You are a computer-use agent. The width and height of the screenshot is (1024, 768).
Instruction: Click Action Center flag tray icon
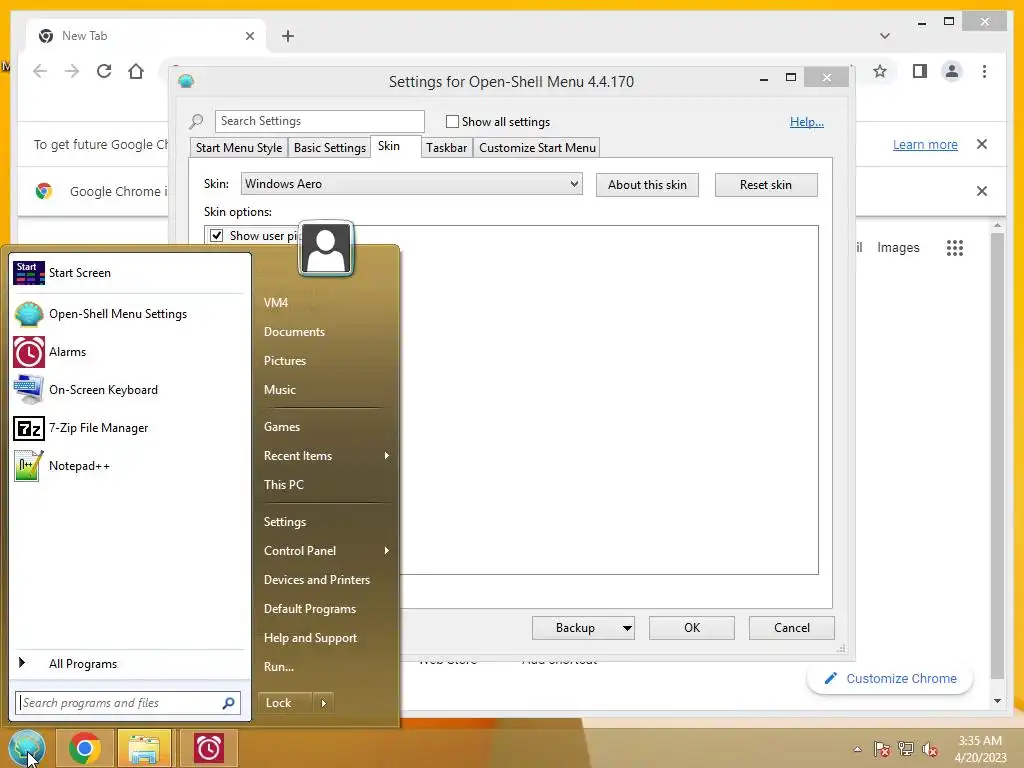point(882,749)
